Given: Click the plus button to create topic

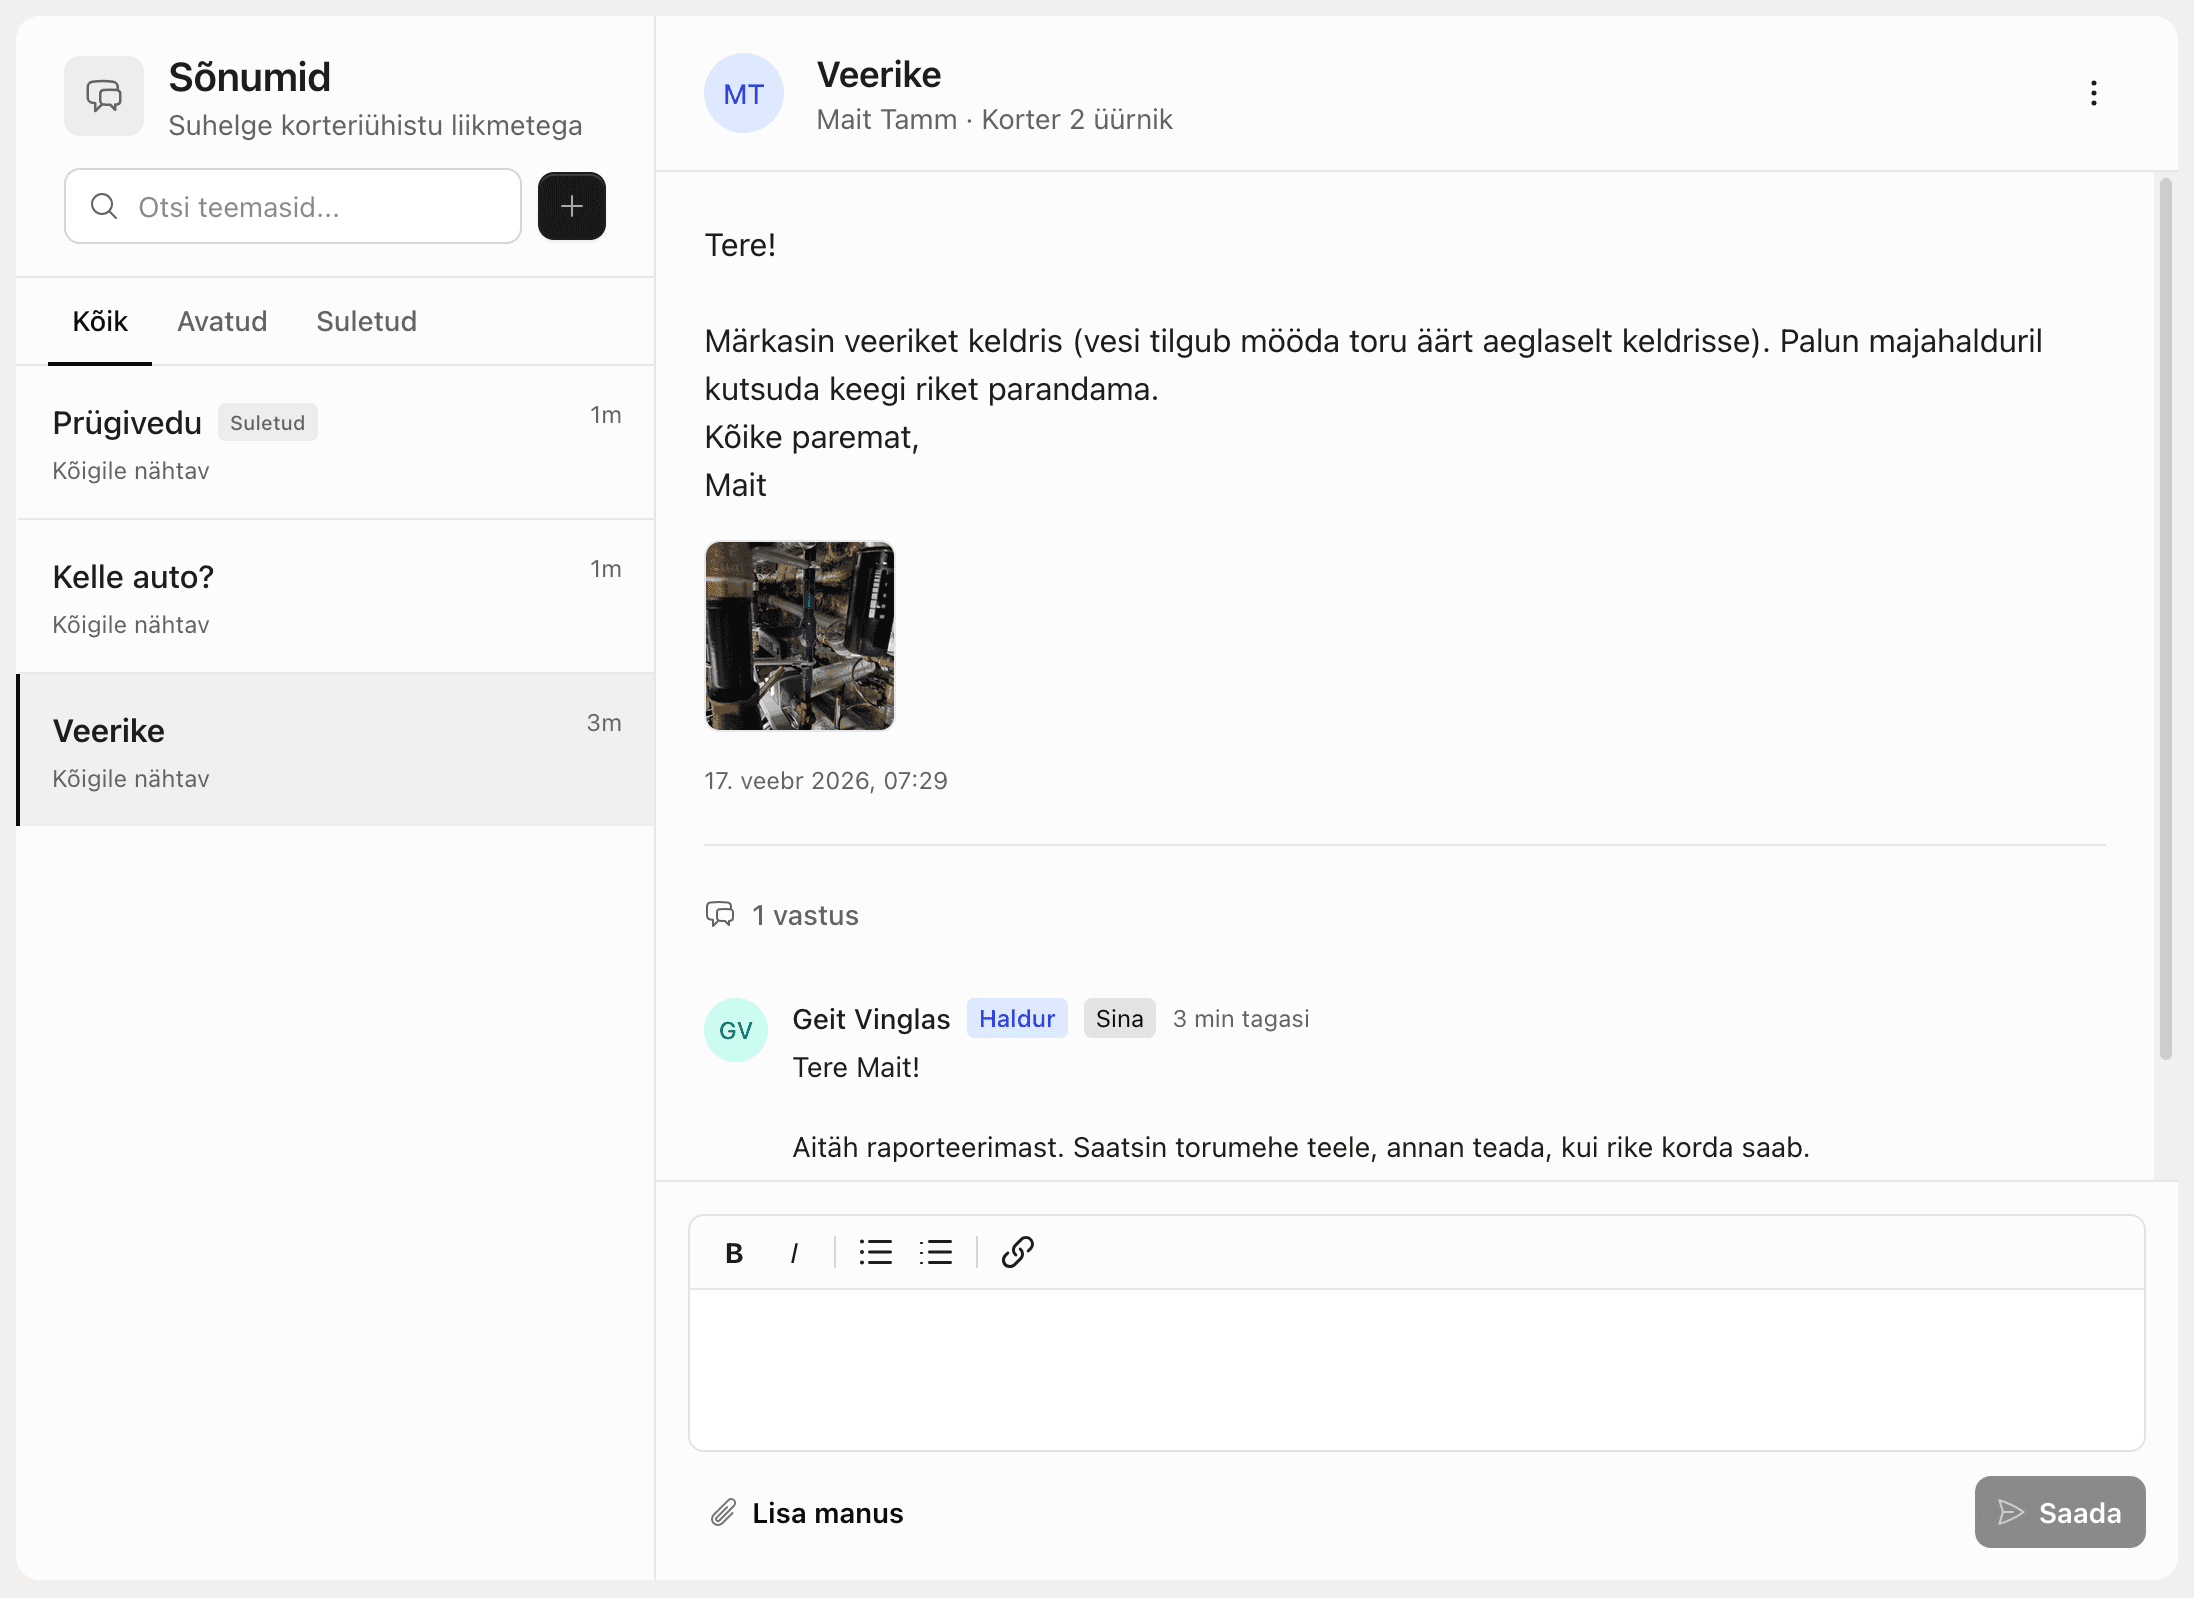Looking at the screenshot, I should pyautogui.click(x=571, y=206).
